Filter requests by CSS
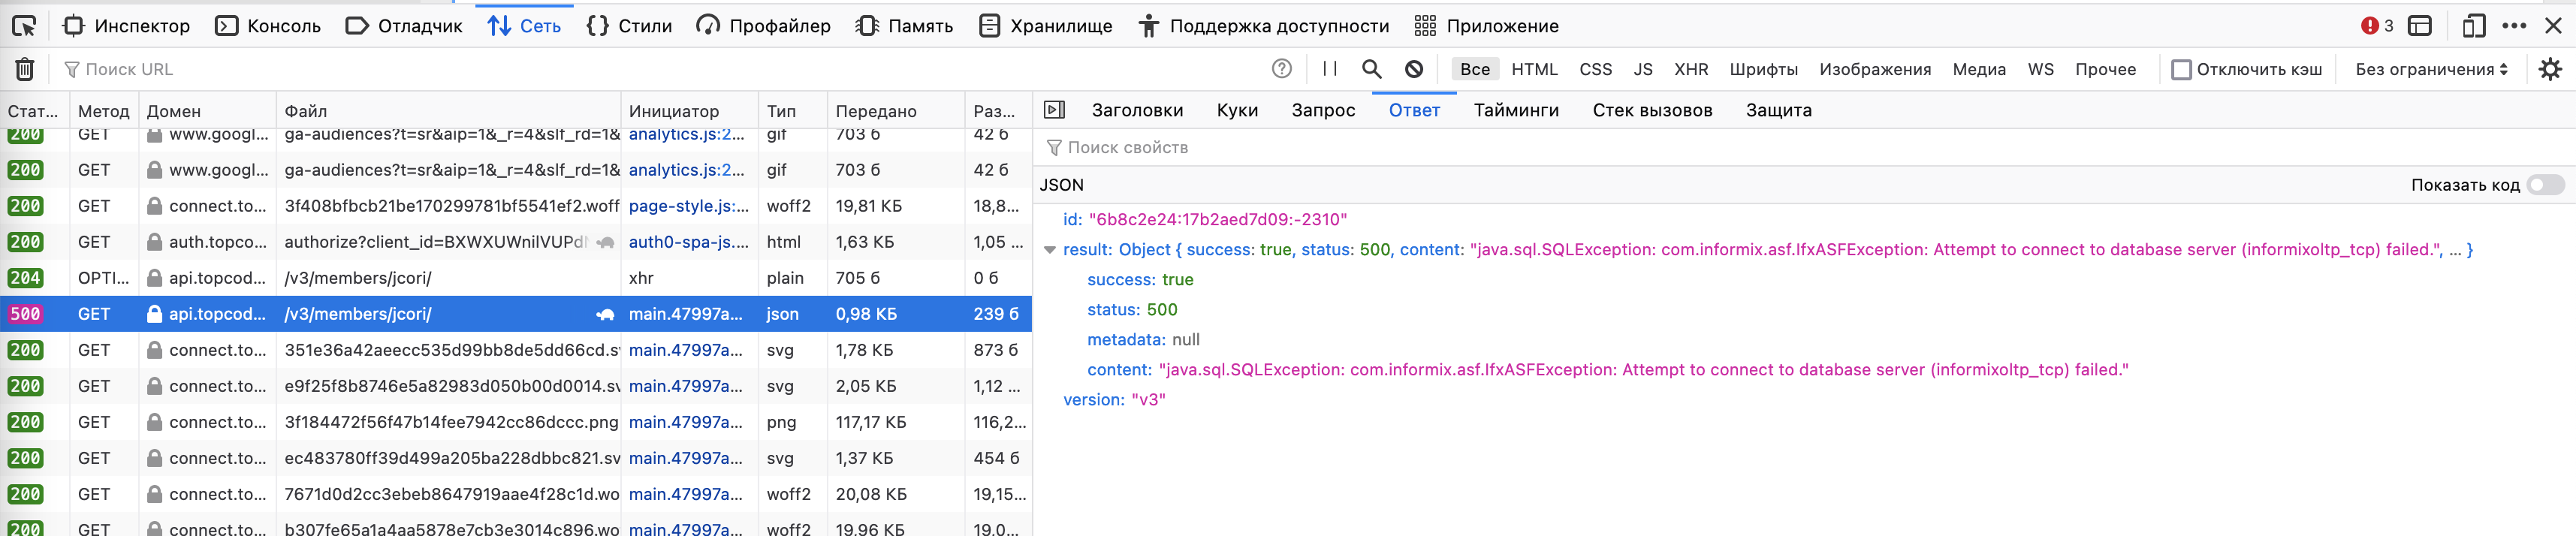The image size is (2576, 536). (x=1595, y=69)
